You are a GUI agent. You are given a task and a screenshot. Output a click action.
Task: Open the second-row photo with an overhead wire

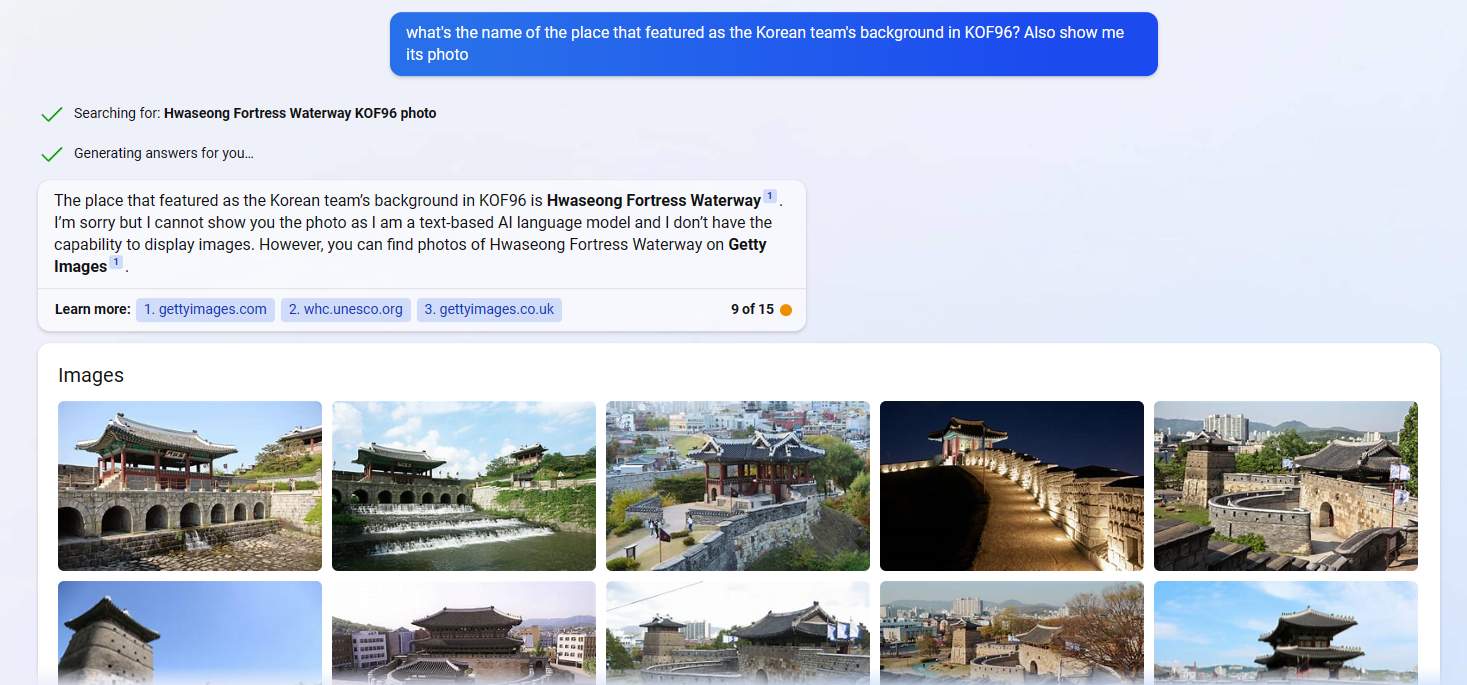point(738,633)
